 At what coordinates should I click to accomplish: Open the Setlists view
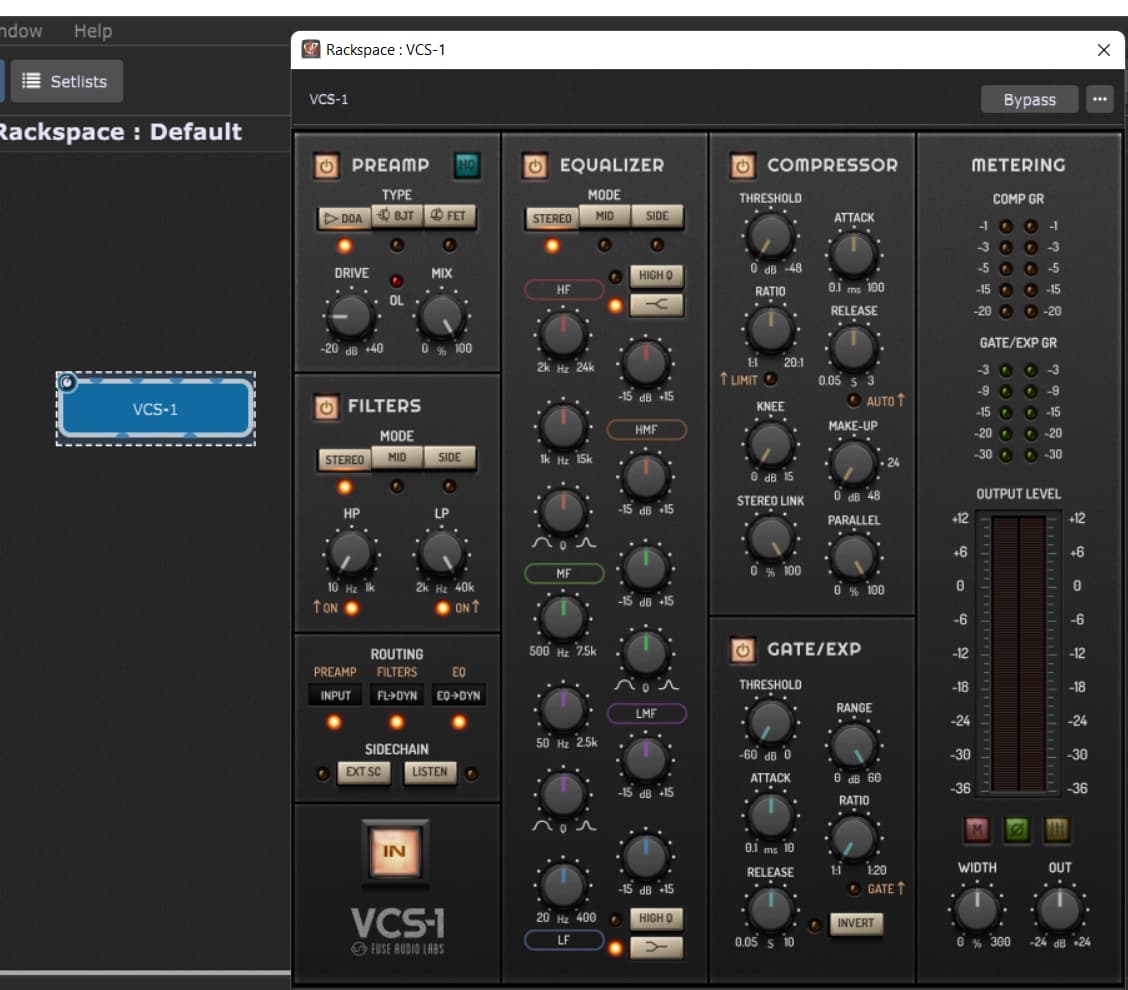click(66, 81)
